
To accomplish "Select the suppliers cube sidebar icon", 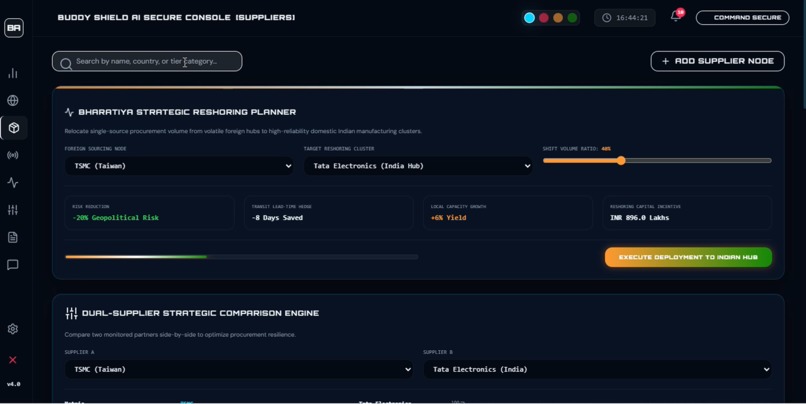I will pos(14,127).
